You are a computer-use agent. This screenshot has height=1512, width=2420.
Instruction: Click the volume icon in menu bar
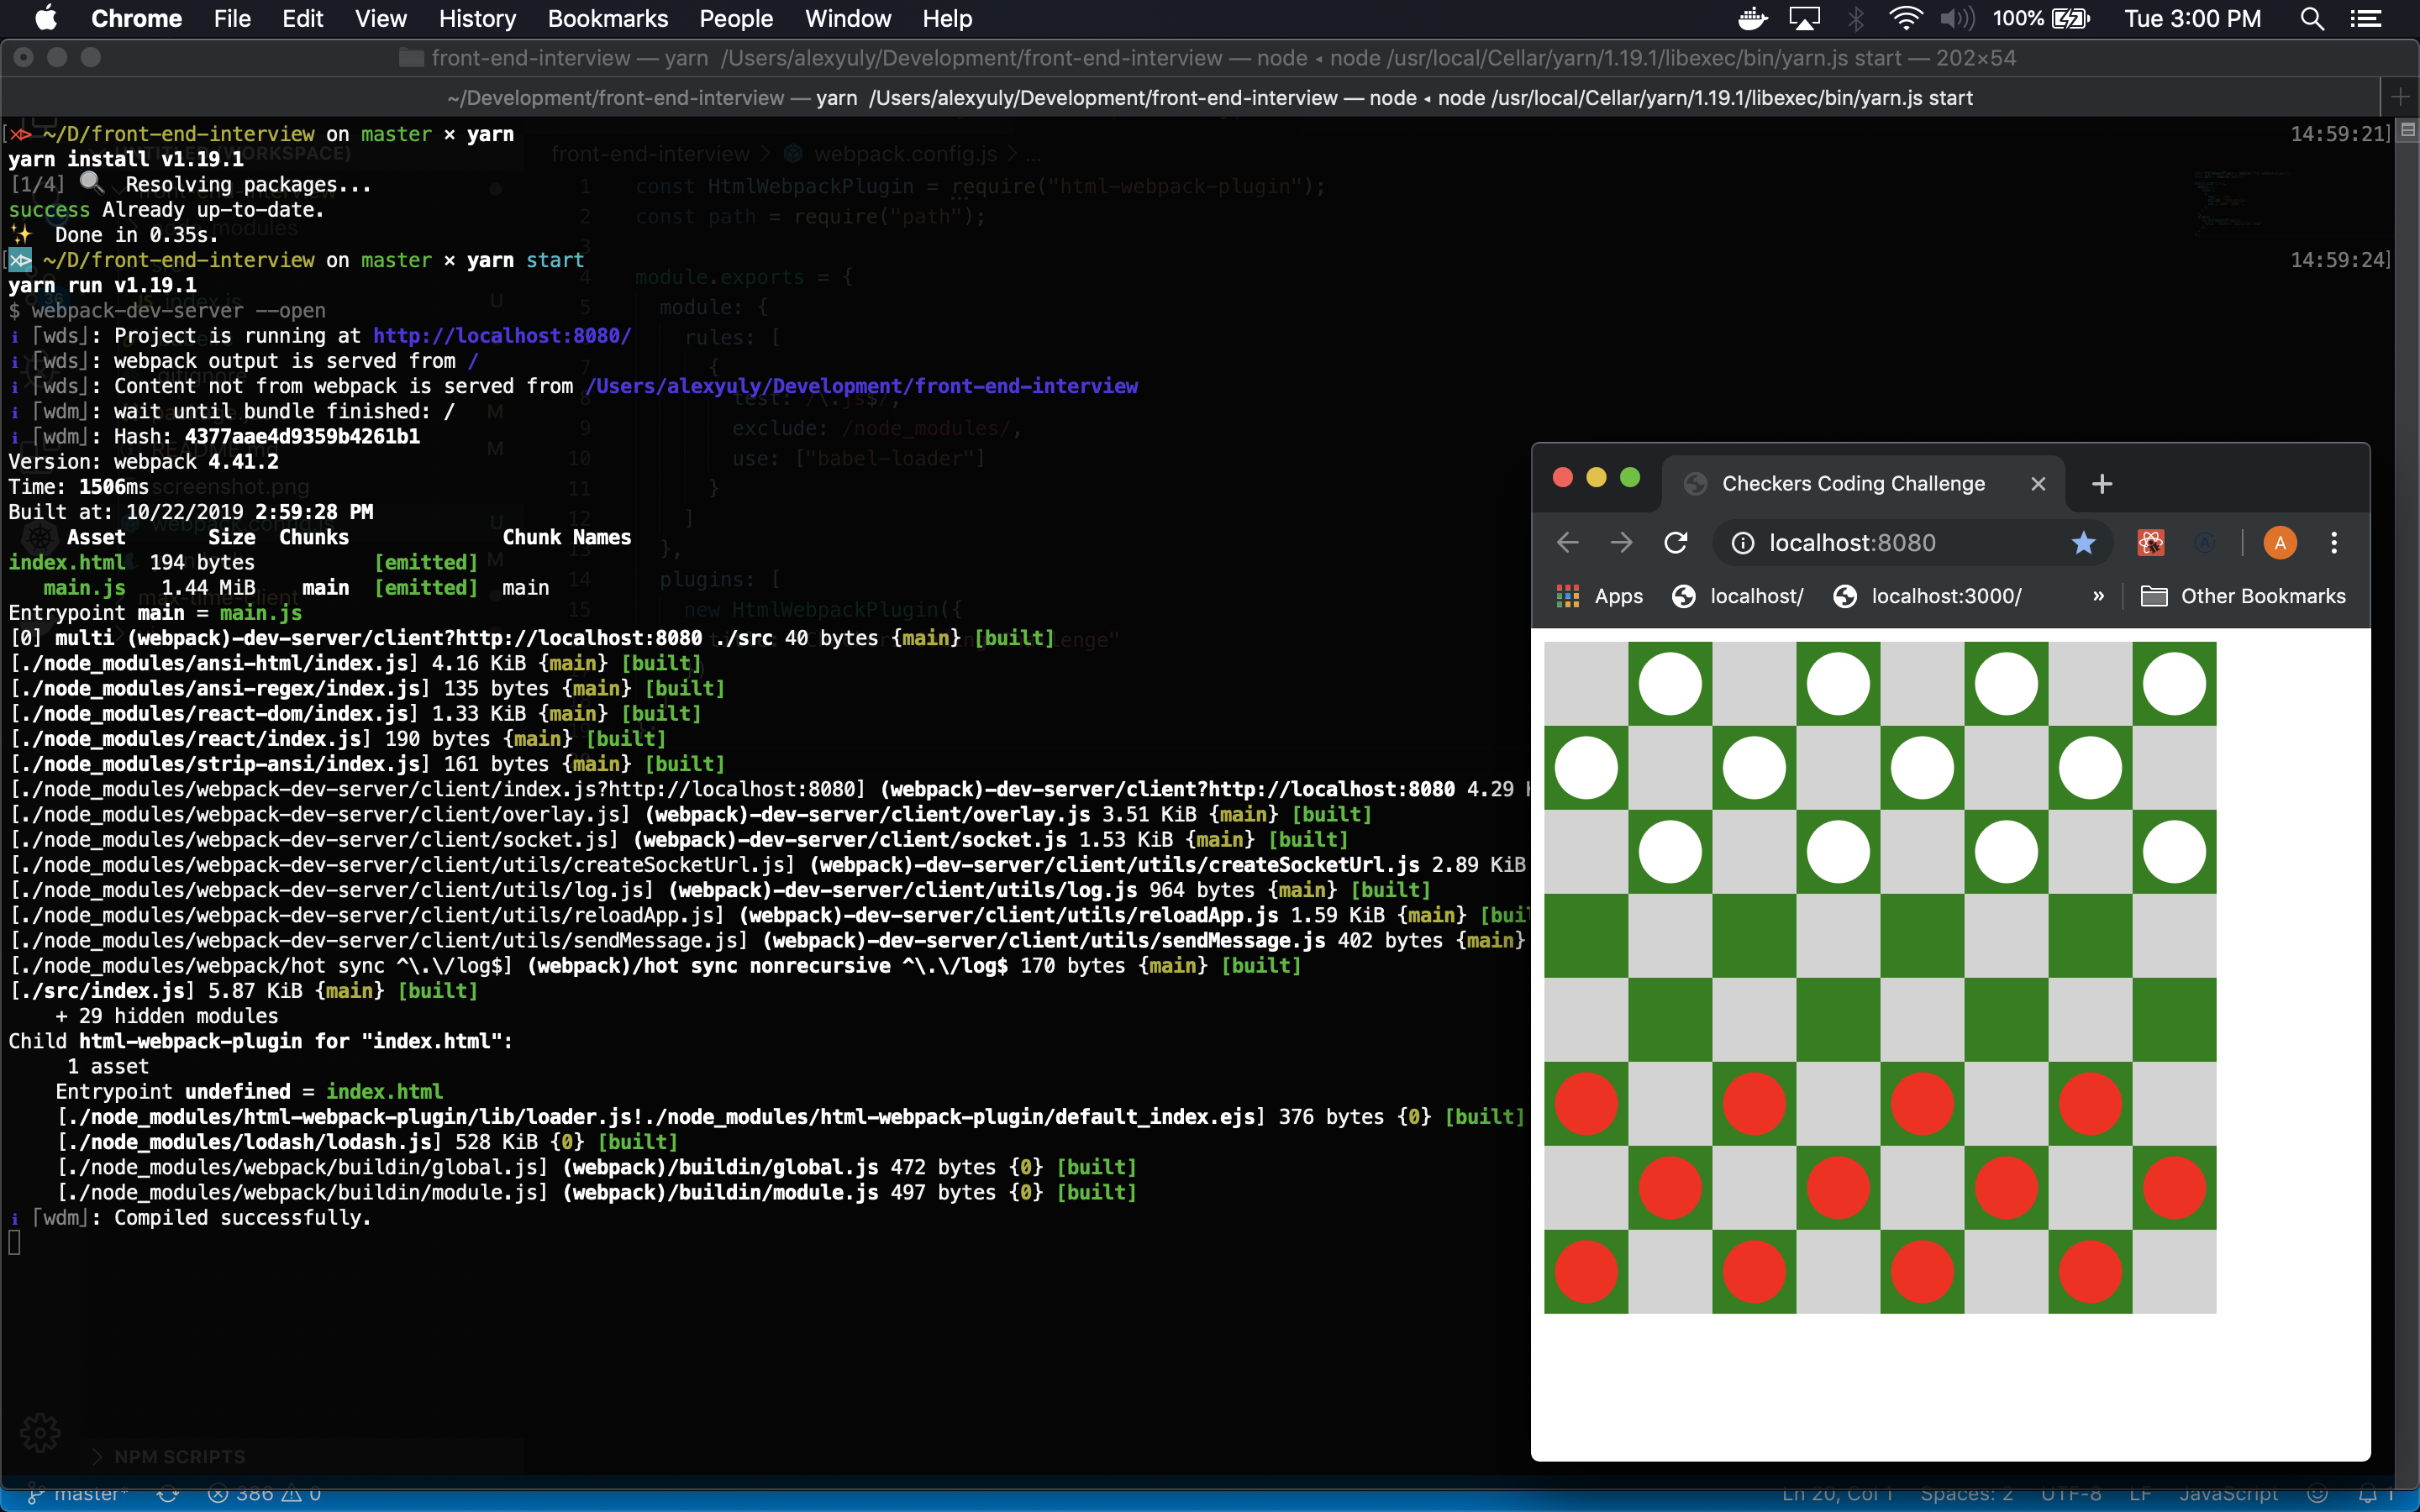[1957, 18]
